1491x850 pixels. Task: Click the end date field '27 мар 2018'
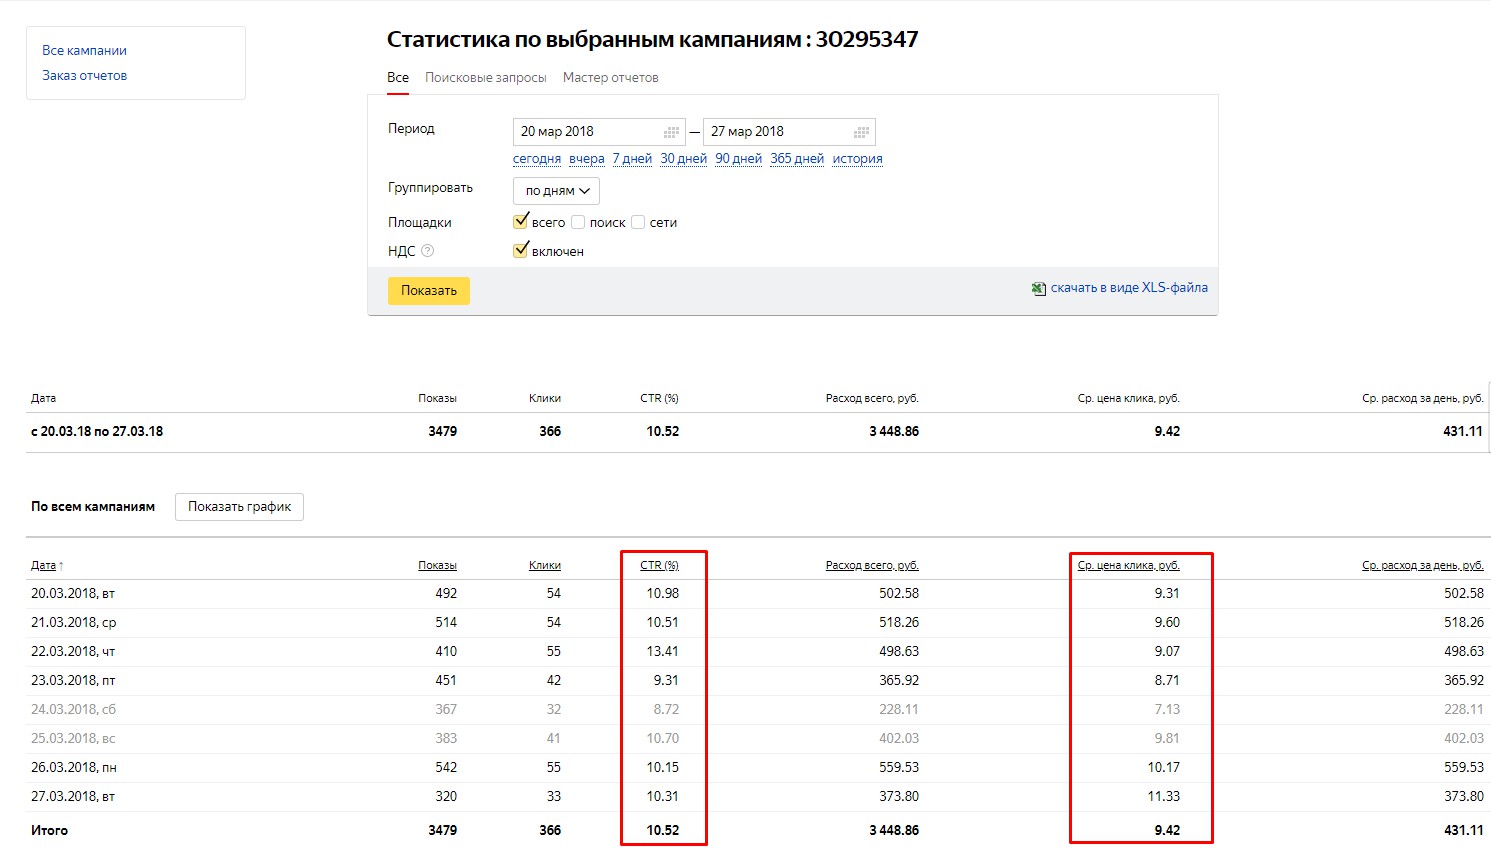(x=789, y=132)
